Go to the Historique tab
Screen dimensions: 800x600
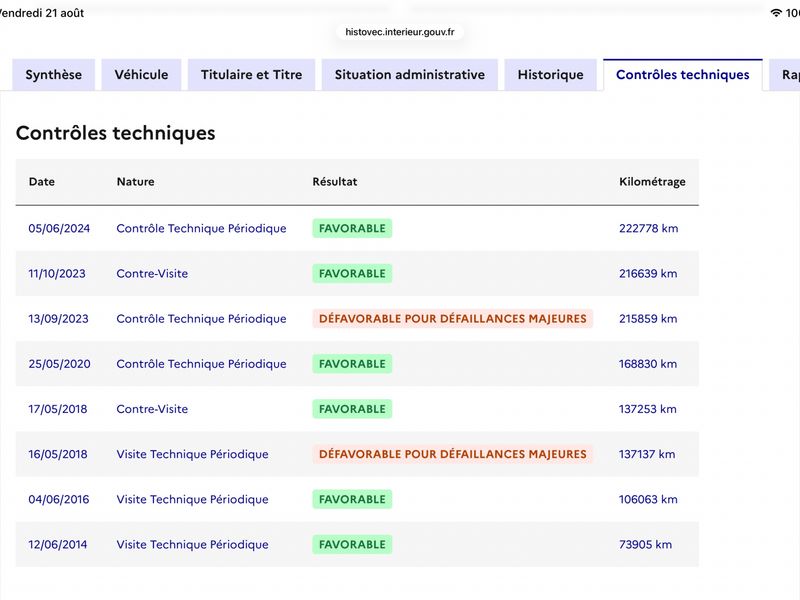(x=551, y=74)
